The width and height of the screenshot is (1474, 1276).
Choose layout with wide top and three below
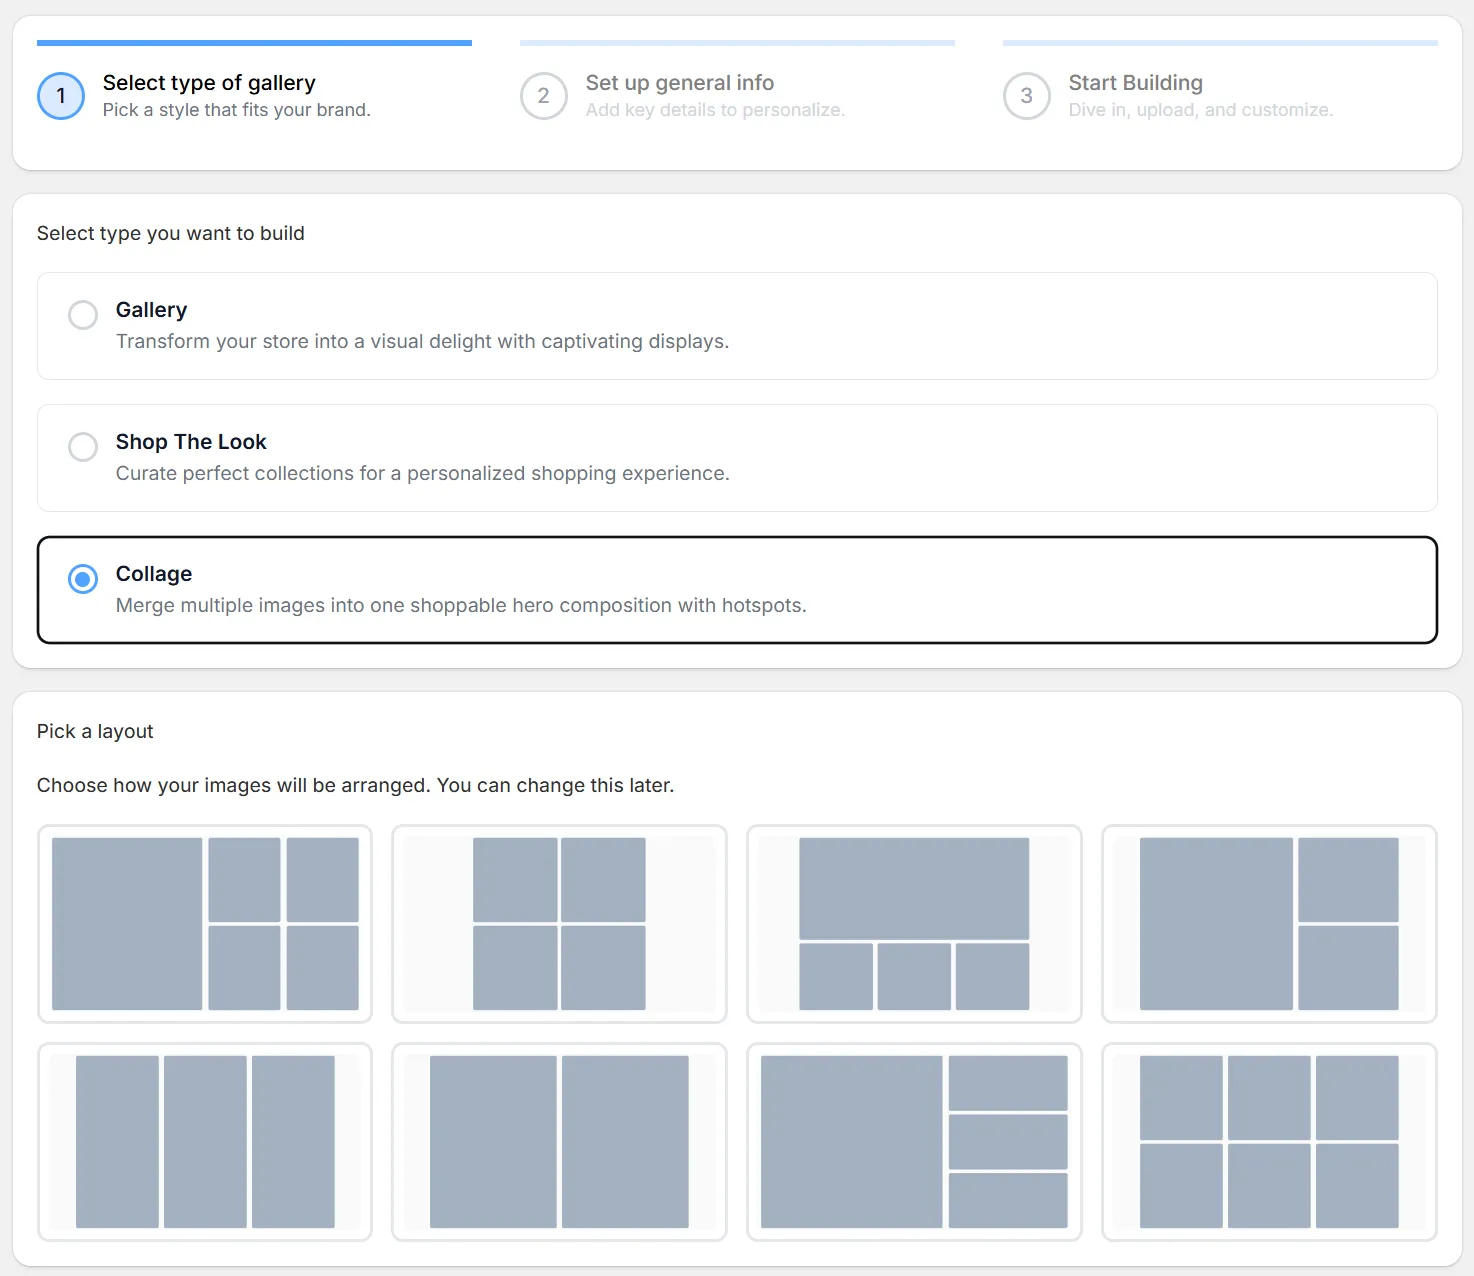point(914,924)
